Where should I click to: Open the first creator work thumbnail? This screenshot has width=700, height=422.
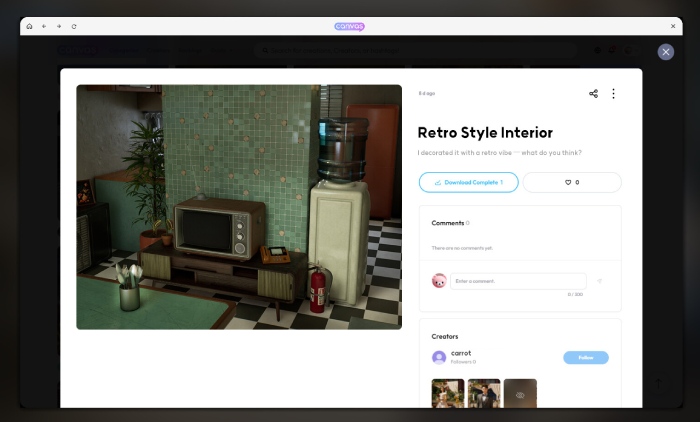pos(448,393)
